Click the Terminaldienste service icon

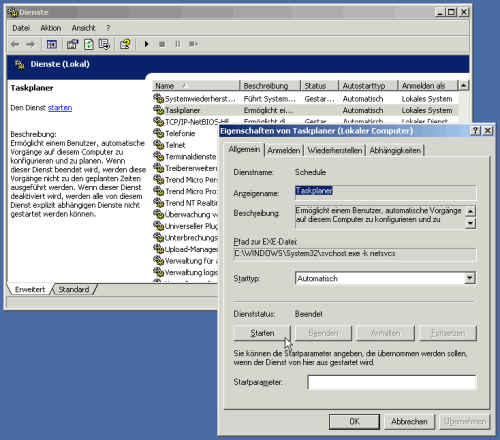point(158,156)
